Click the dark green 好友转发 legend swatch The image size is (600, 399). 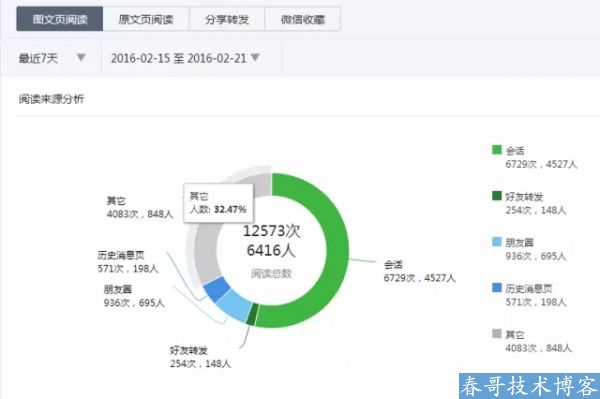click(x=497, y=195)
